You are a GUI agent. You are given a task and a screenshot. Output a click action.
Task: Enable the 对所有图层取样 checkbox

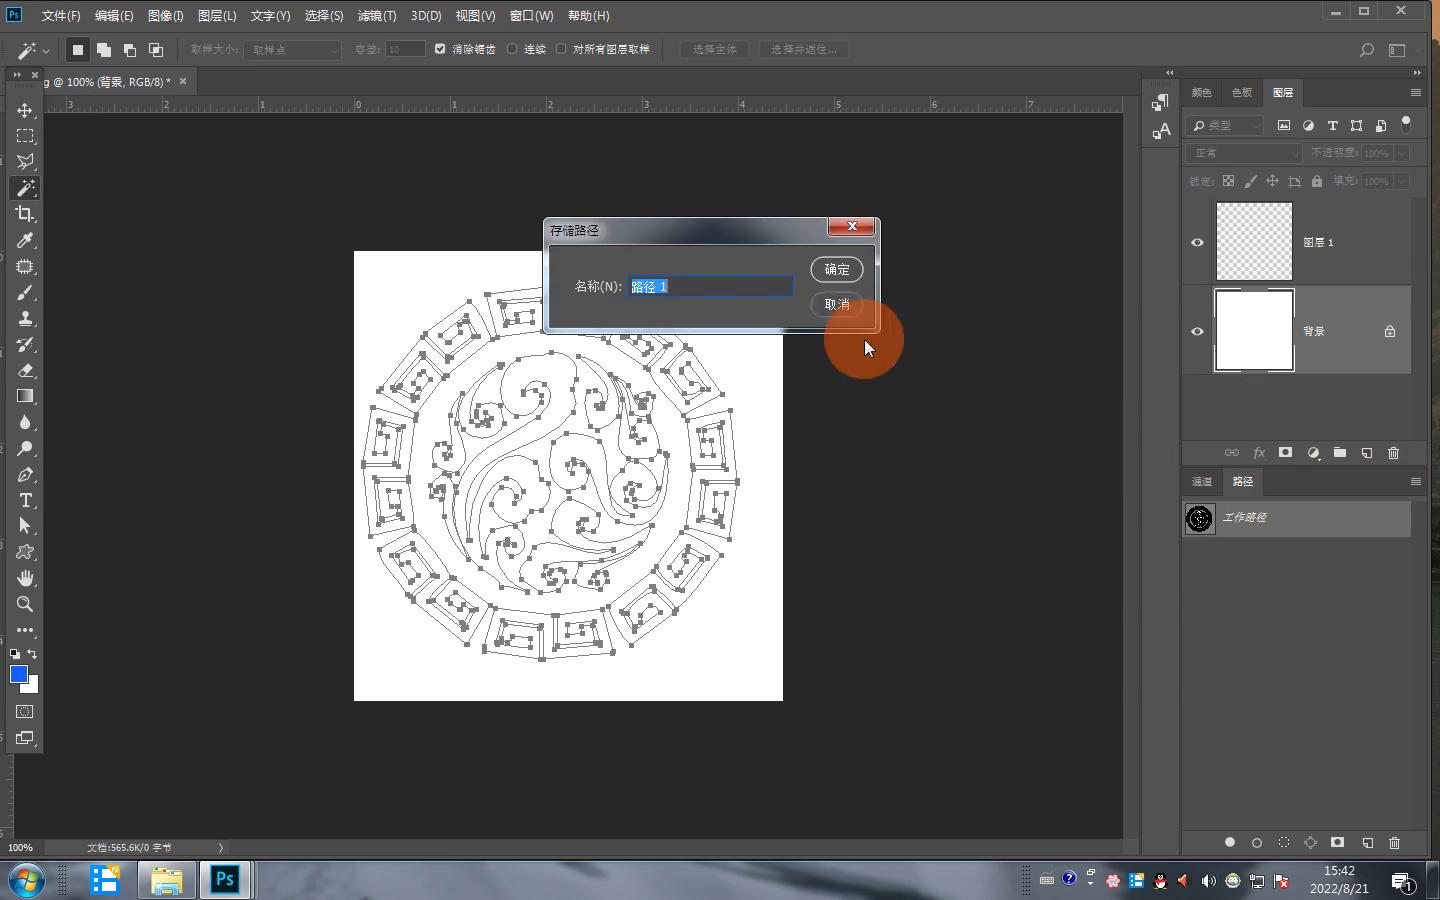click(x=561, y=49)
